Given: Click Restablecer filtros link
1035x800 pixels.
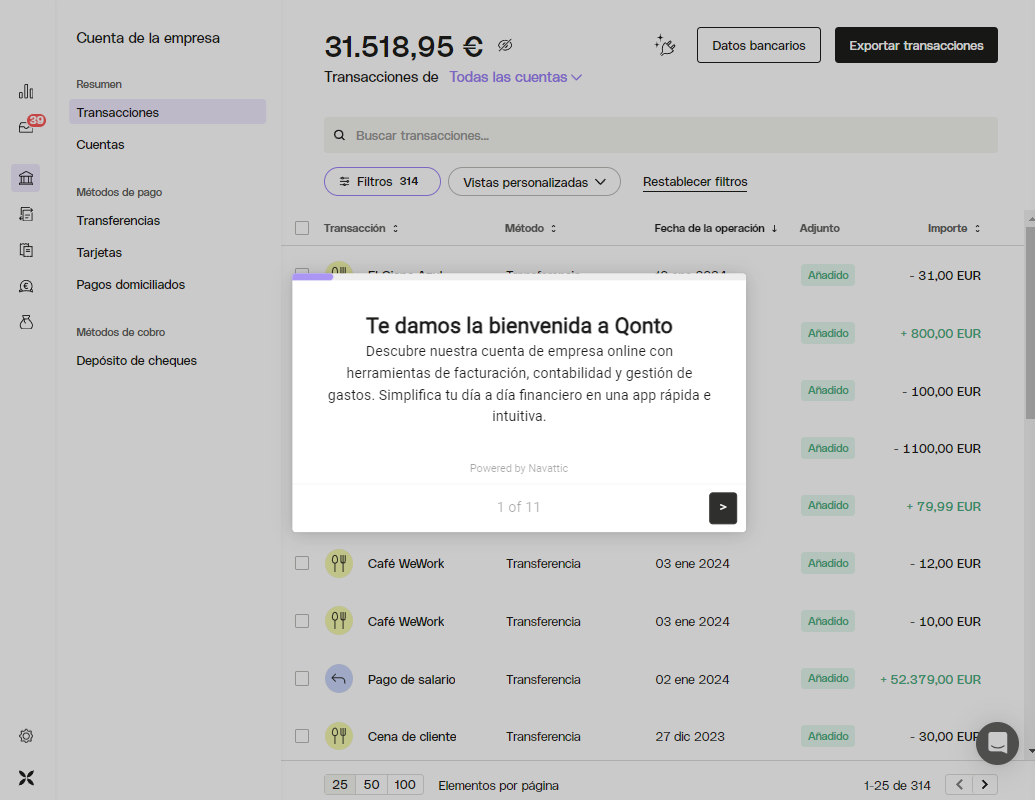Looking at the screenshot, I should point(695,182).
